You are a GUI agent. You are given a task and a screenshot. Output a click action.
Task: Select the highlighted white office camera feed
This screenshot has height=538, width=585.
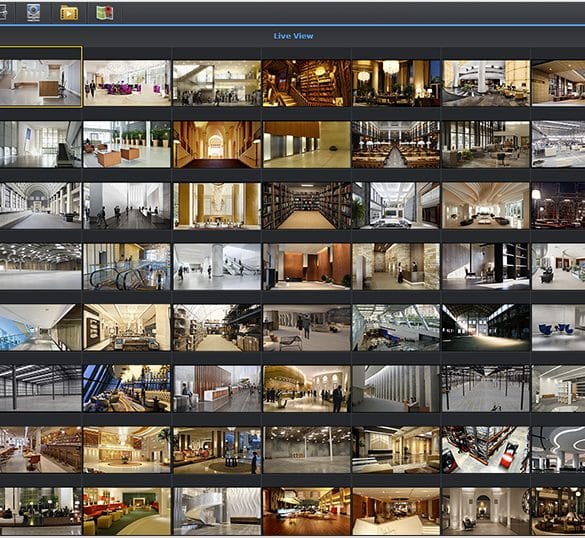click(x=40, y=83)
